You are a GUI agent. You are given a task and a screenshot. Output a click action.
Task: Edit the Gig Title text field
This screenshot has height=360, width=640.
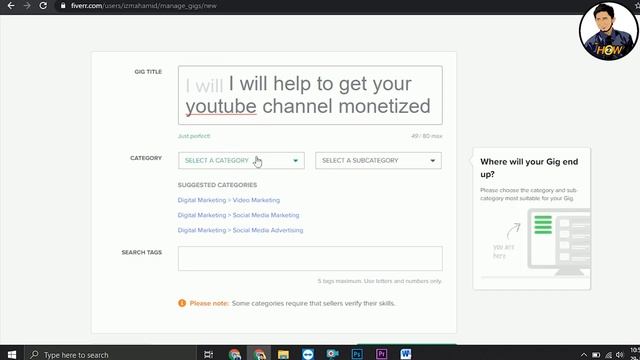(310, 95)
